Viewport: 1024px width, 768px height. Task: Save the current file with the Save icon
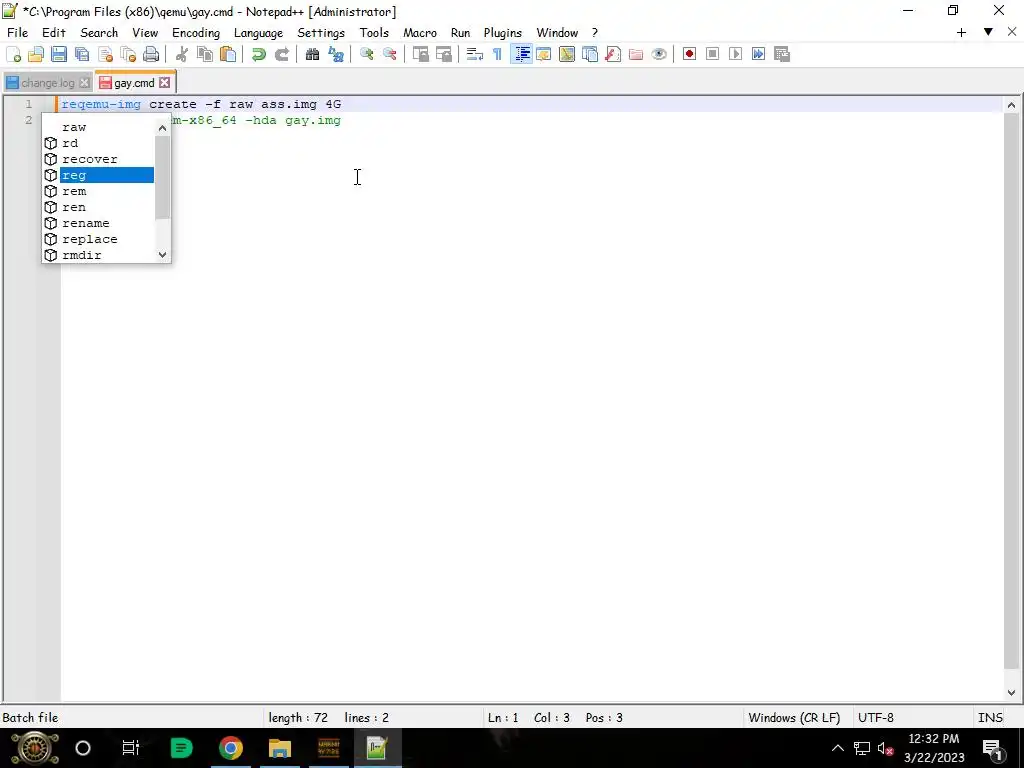point(59,54)
